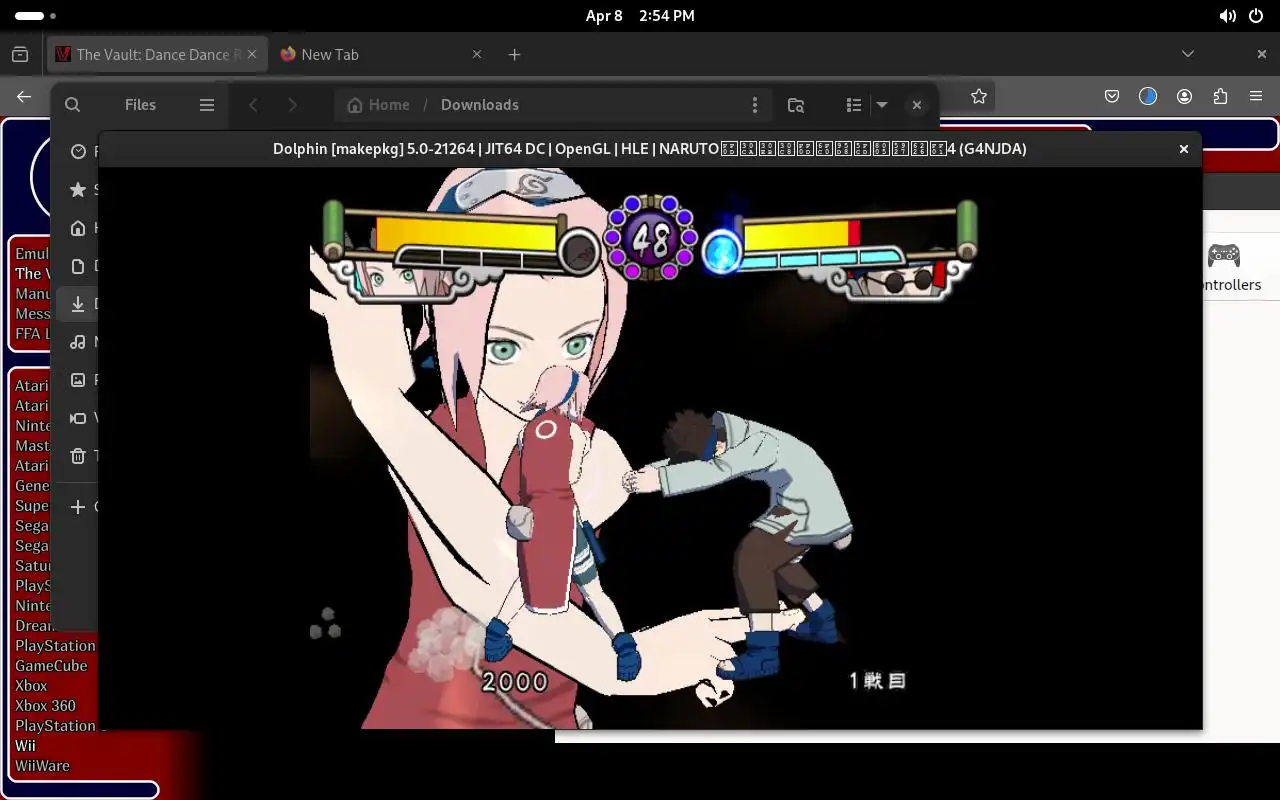This screenshot has width=1280, height=800.
Task: Go forward in Files navigation
Action: click(292, 105)
